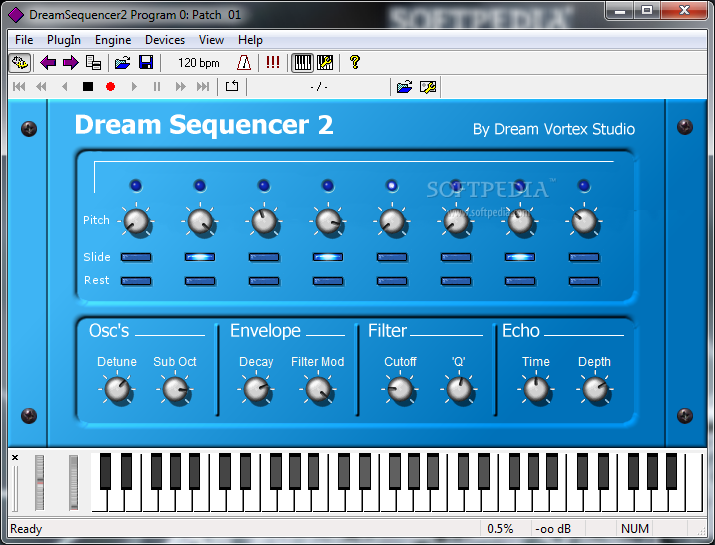Image resolution: width=715 pixels, height=545 pixels.
Task: Go to next program with purple right arrow
Action: click(x=71, y=62)
